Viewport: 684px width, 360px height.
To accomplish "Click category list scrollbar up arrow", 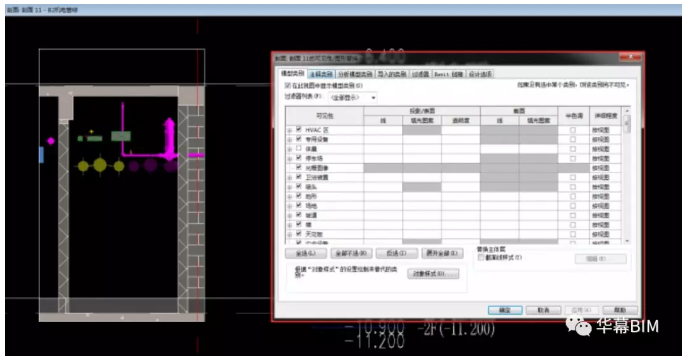I will 627,111.
